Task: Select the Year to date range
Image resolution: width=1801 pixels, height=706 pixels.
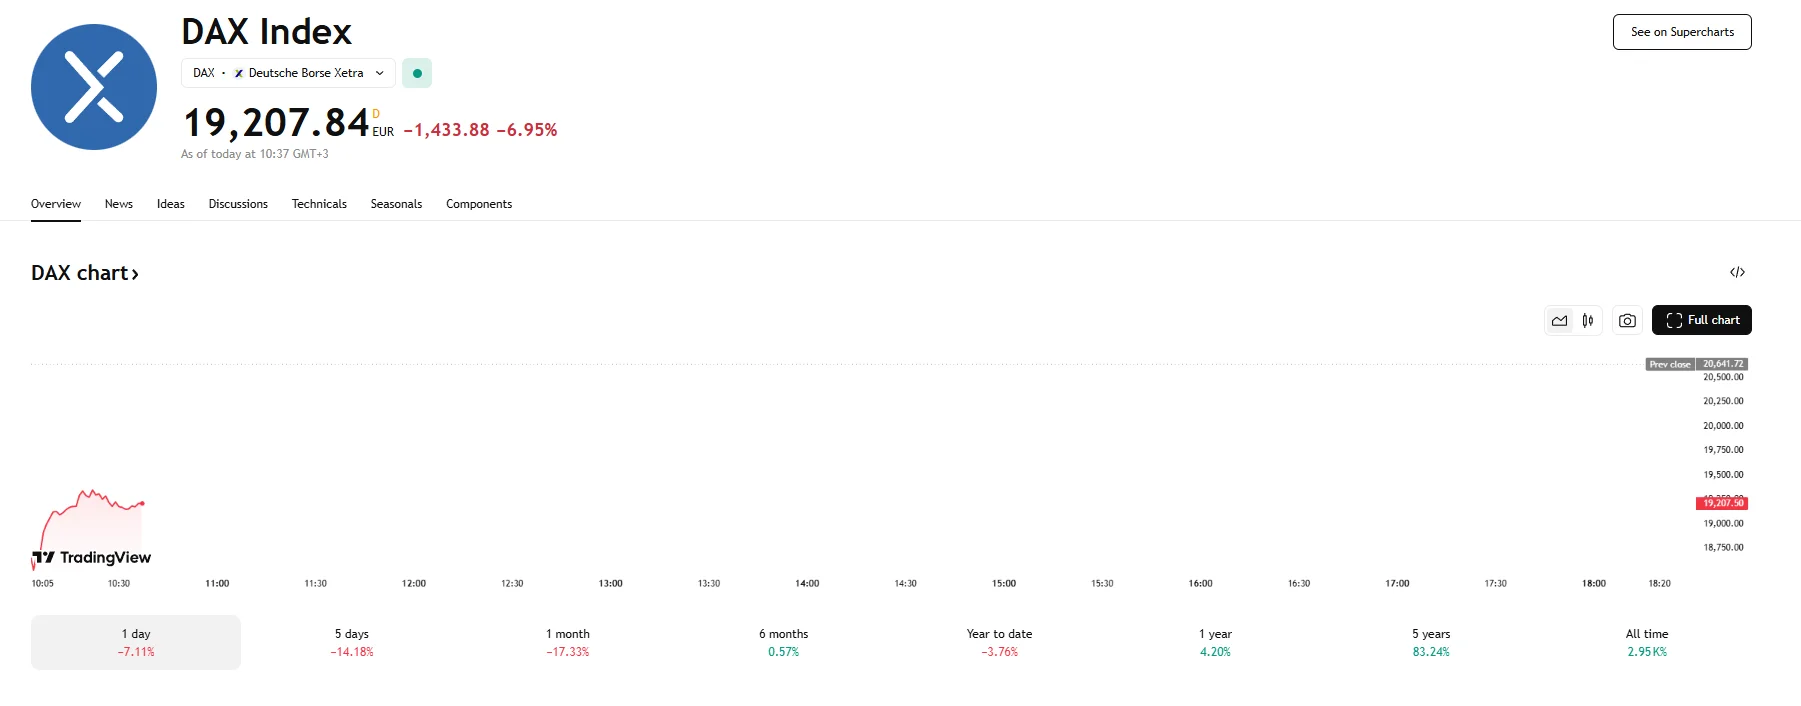Action: point(999,642)
